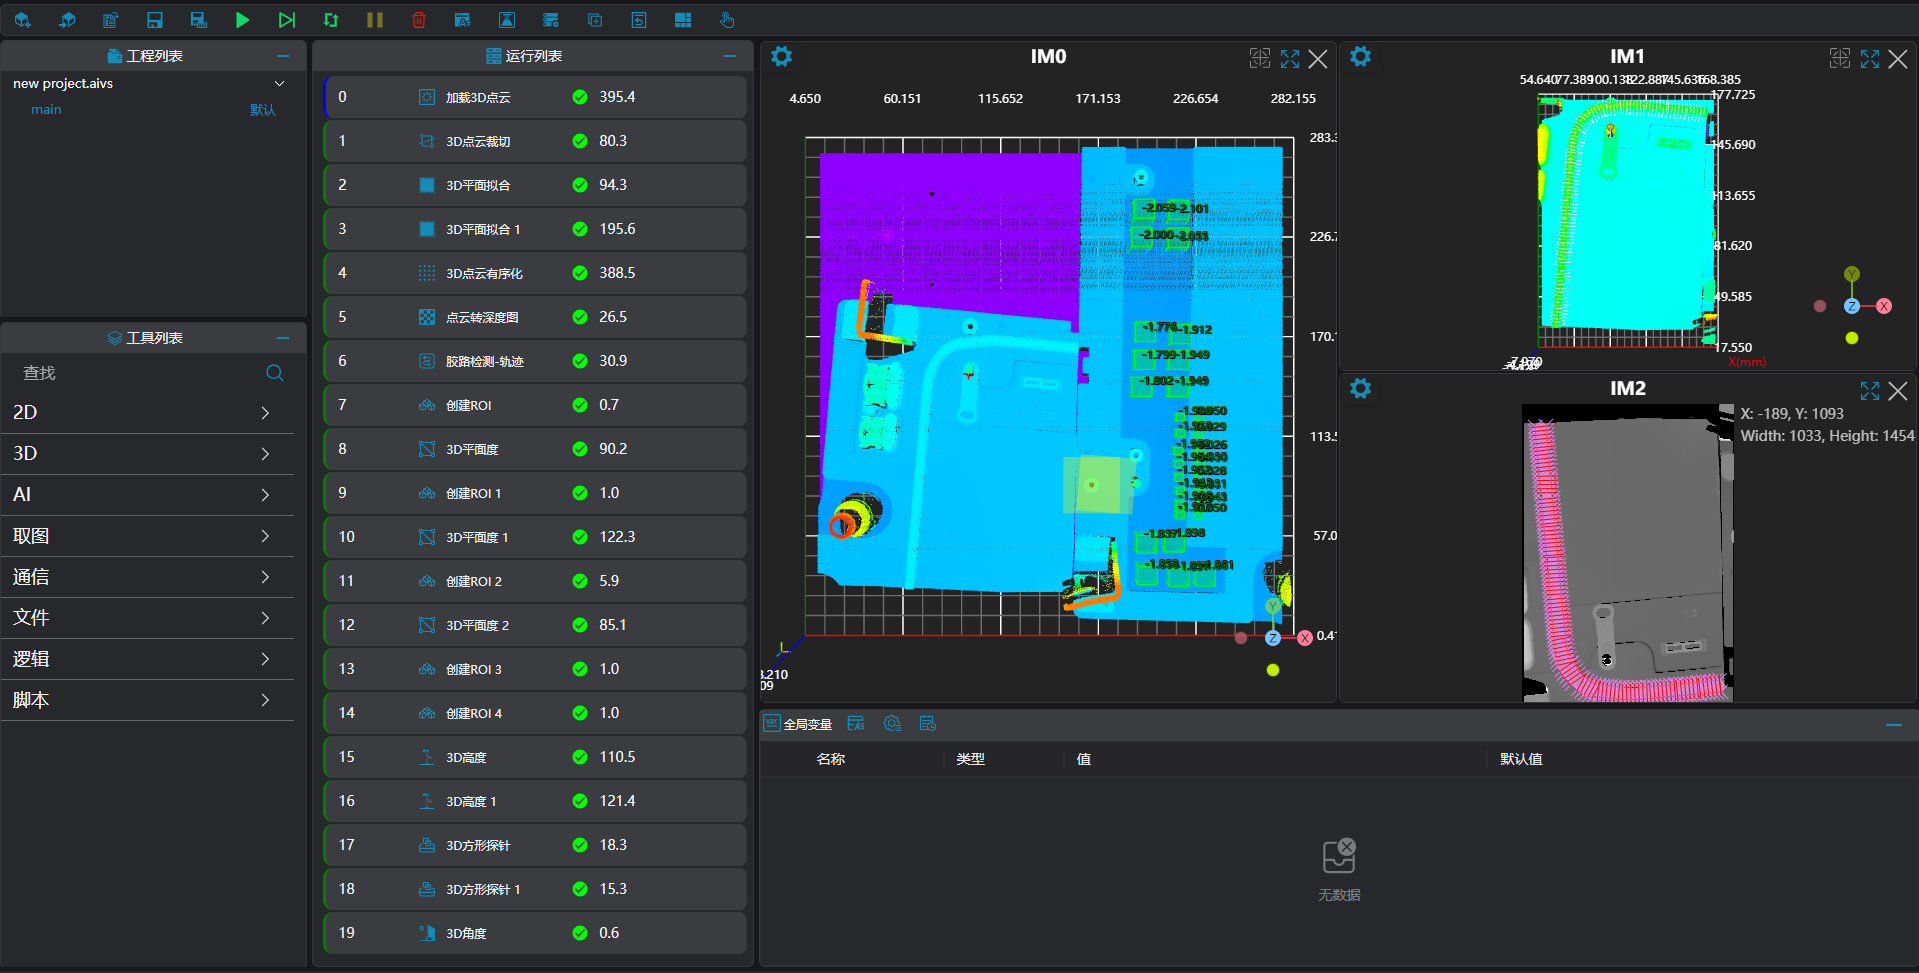1919x973 pixels.
Task: Click the 查找 search field
Action: (x=140, y=373)
